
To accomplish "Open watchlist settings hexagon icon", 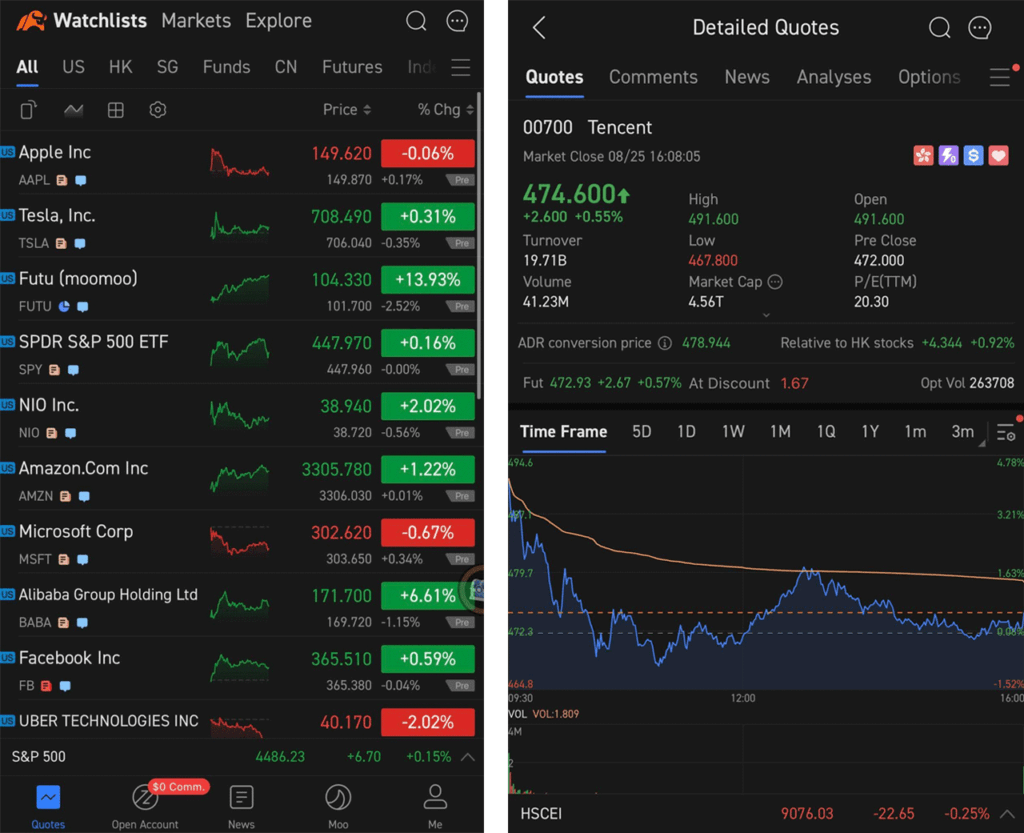I will click(157, 110).
